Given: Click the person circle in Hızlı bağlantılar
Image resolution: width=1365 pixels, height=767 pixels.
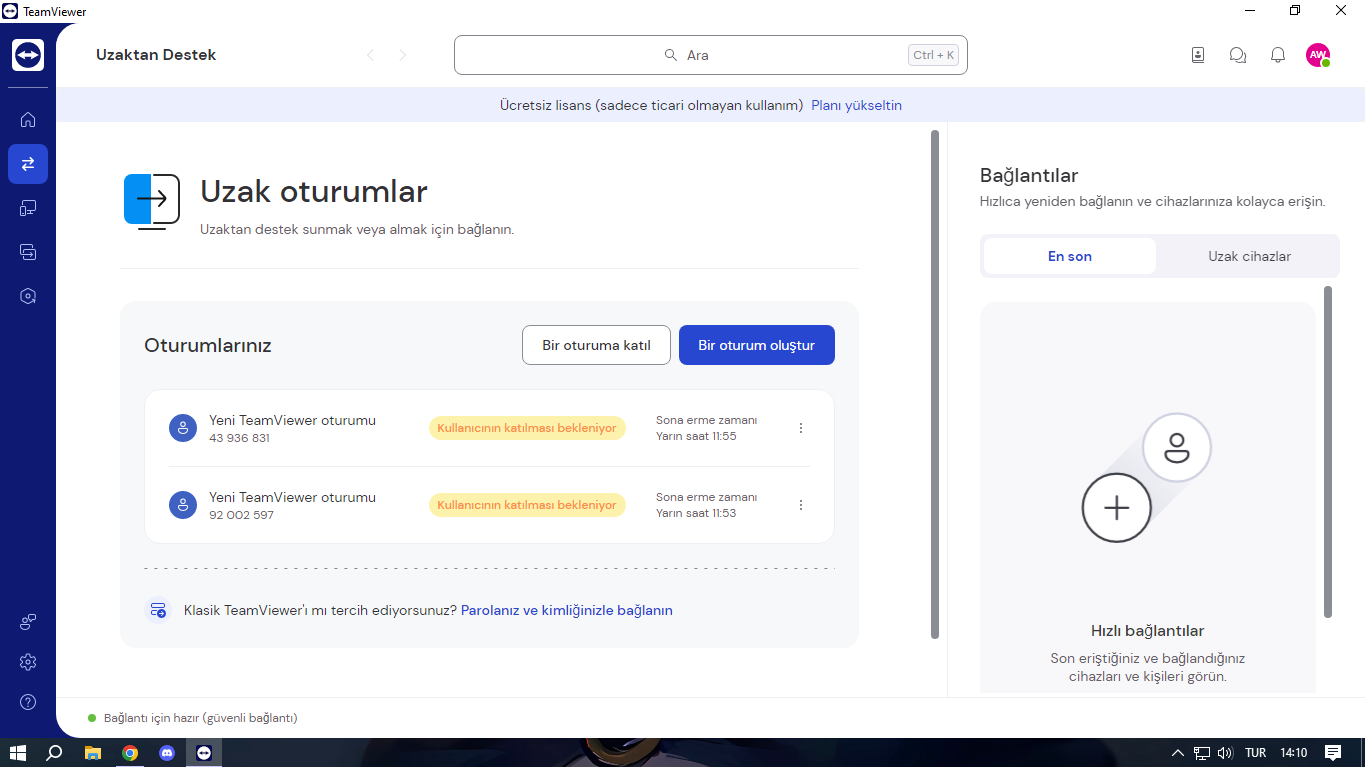Looking at the screenshot, I should [x=1177, y=448].
